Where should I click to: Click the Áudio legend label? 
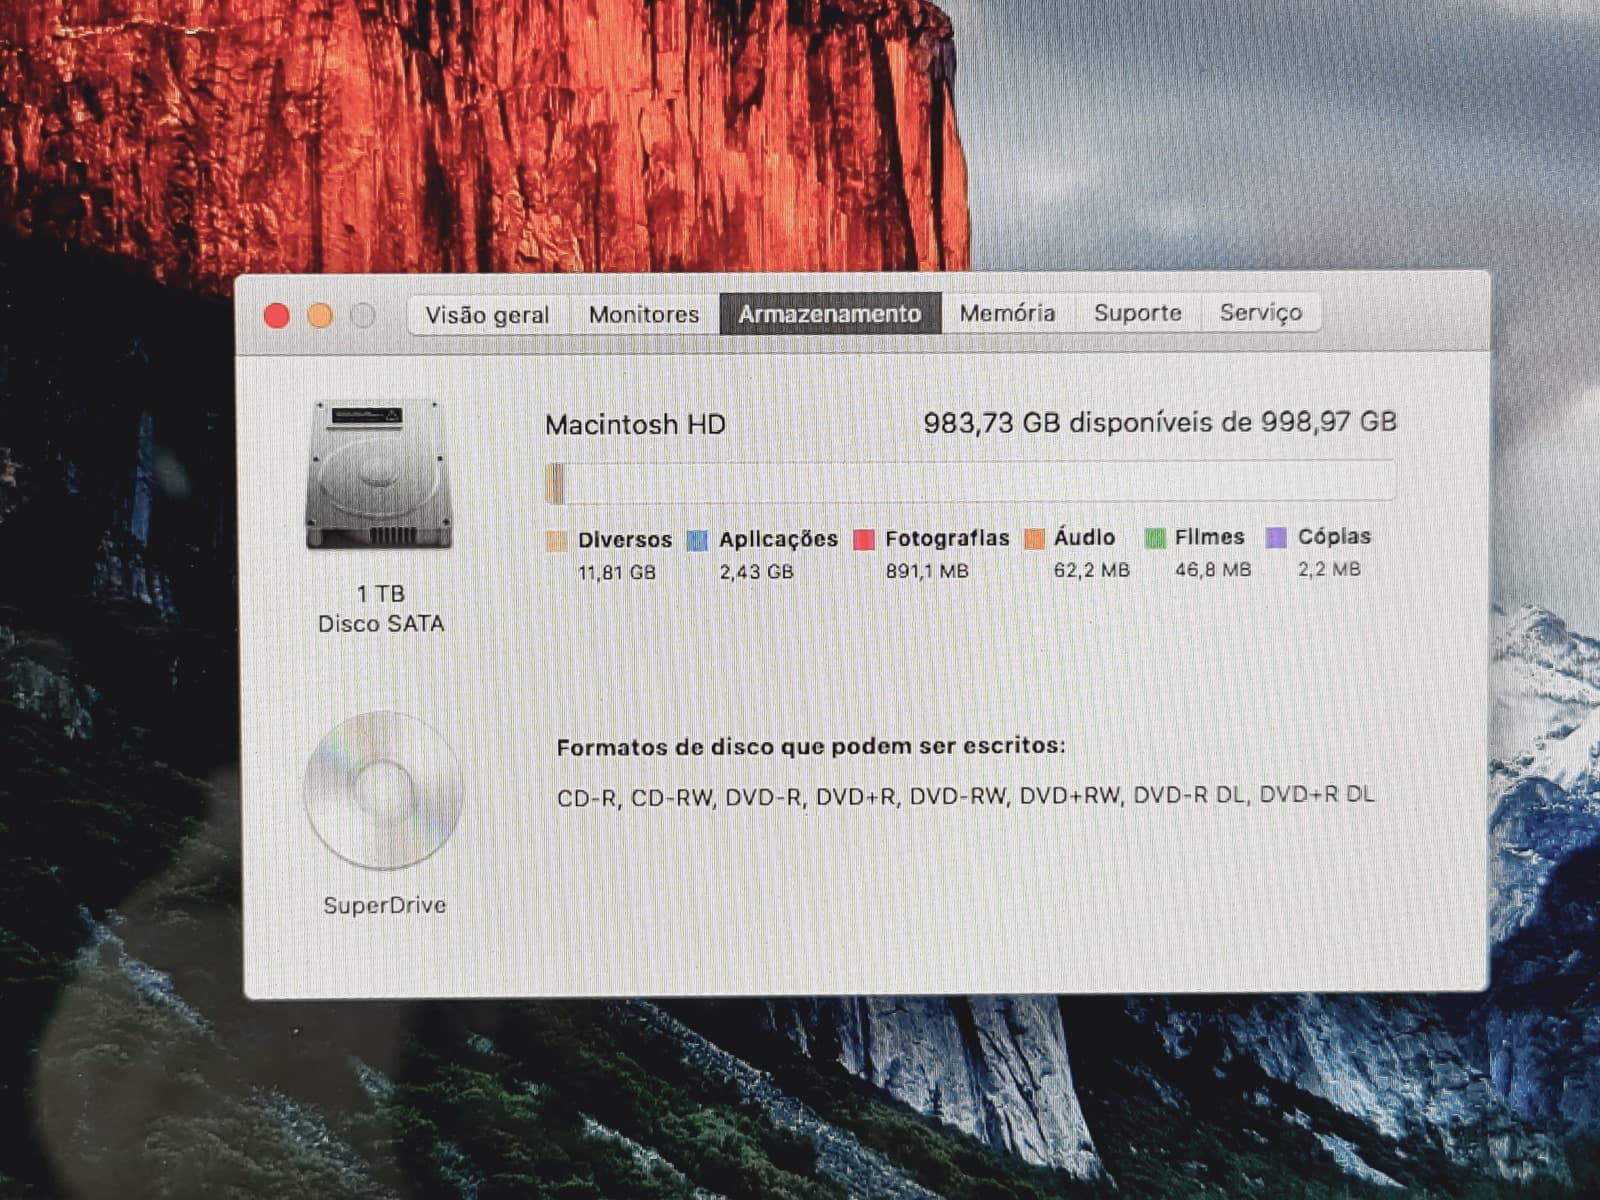pos(1084,537)
